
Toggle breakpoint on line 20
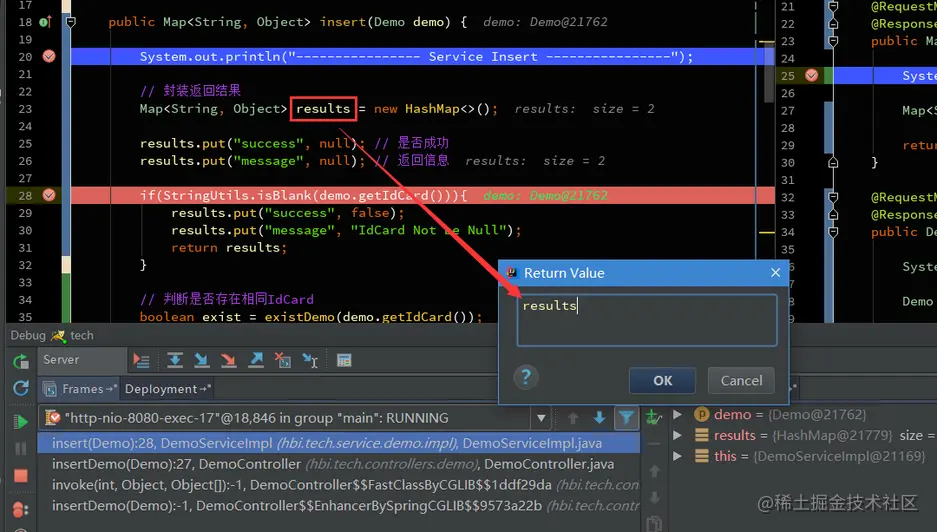[x=49, y=56]
